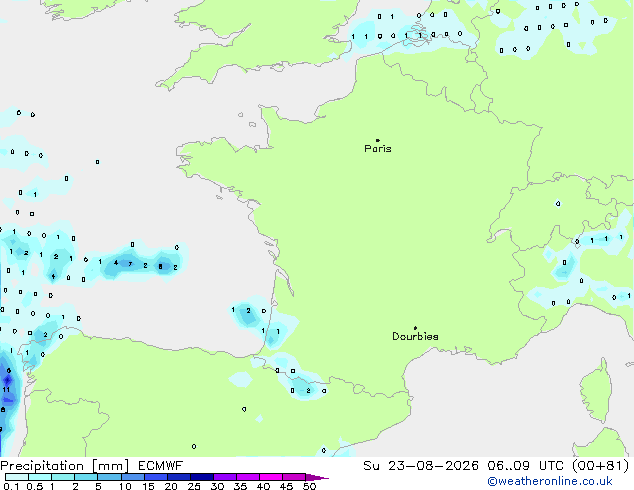The width and height of the screenshot is (634, 490).
Task: Click the legend label 0.1
Action: 12,486
